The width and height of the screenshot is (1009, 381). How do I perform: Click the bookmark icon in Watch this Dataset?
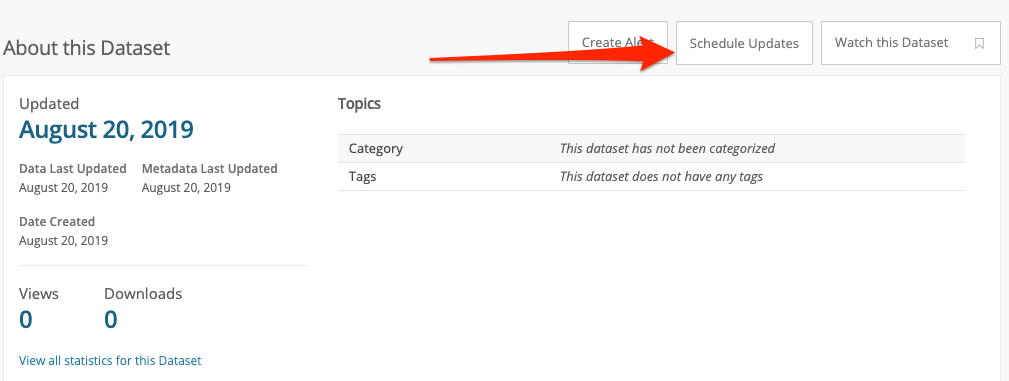[x=979, y=44]
